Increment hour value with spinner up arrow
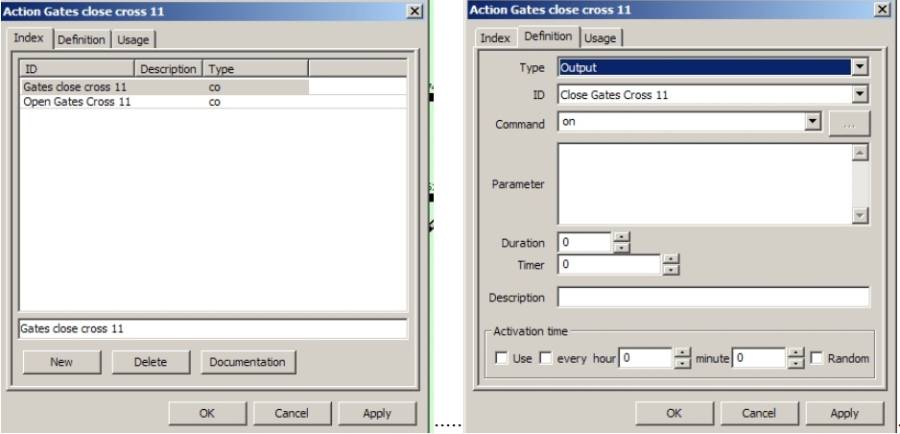This screenshot has height=434, width=900. pyautogui.click(x=684, y=354)
